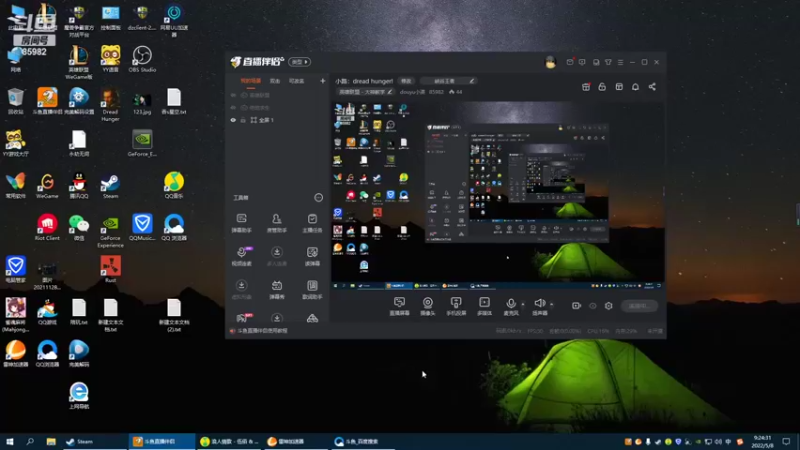The image size is (800, 450).
Task: Click the Windows Start button
Action: [10, 441]
